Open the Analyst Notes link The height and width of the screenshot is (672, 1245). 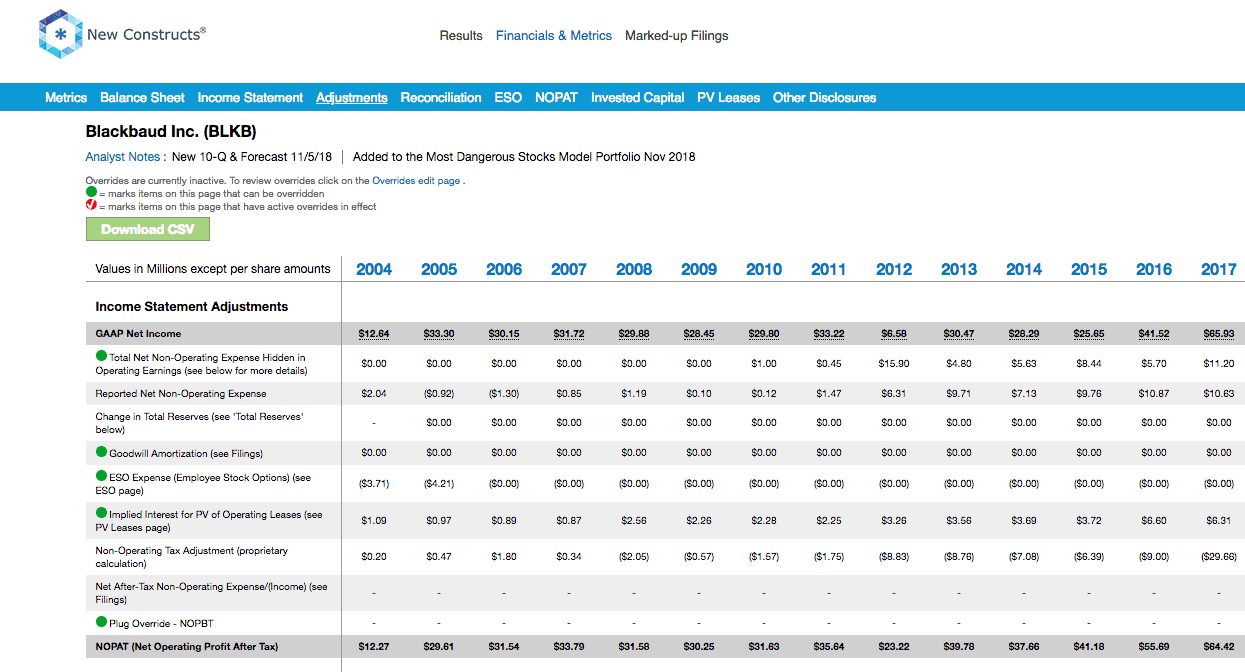point(123,157)
